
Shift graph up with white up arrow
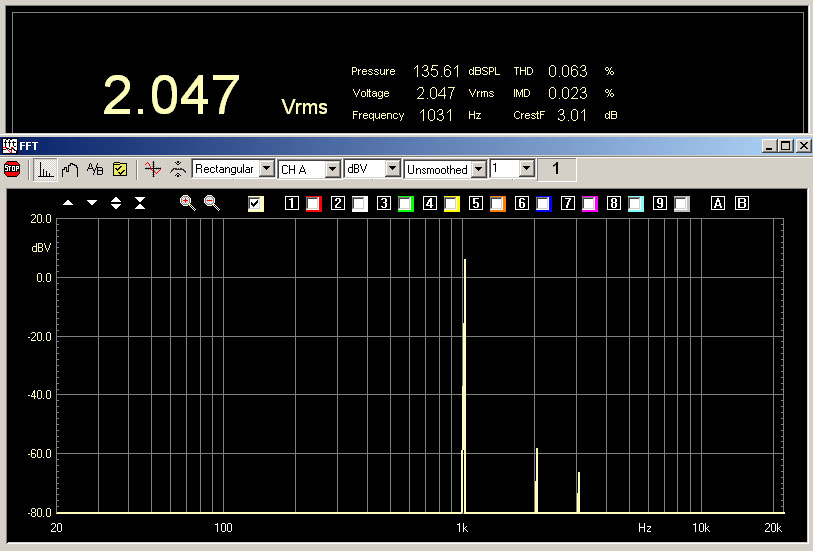pos(68,203)
